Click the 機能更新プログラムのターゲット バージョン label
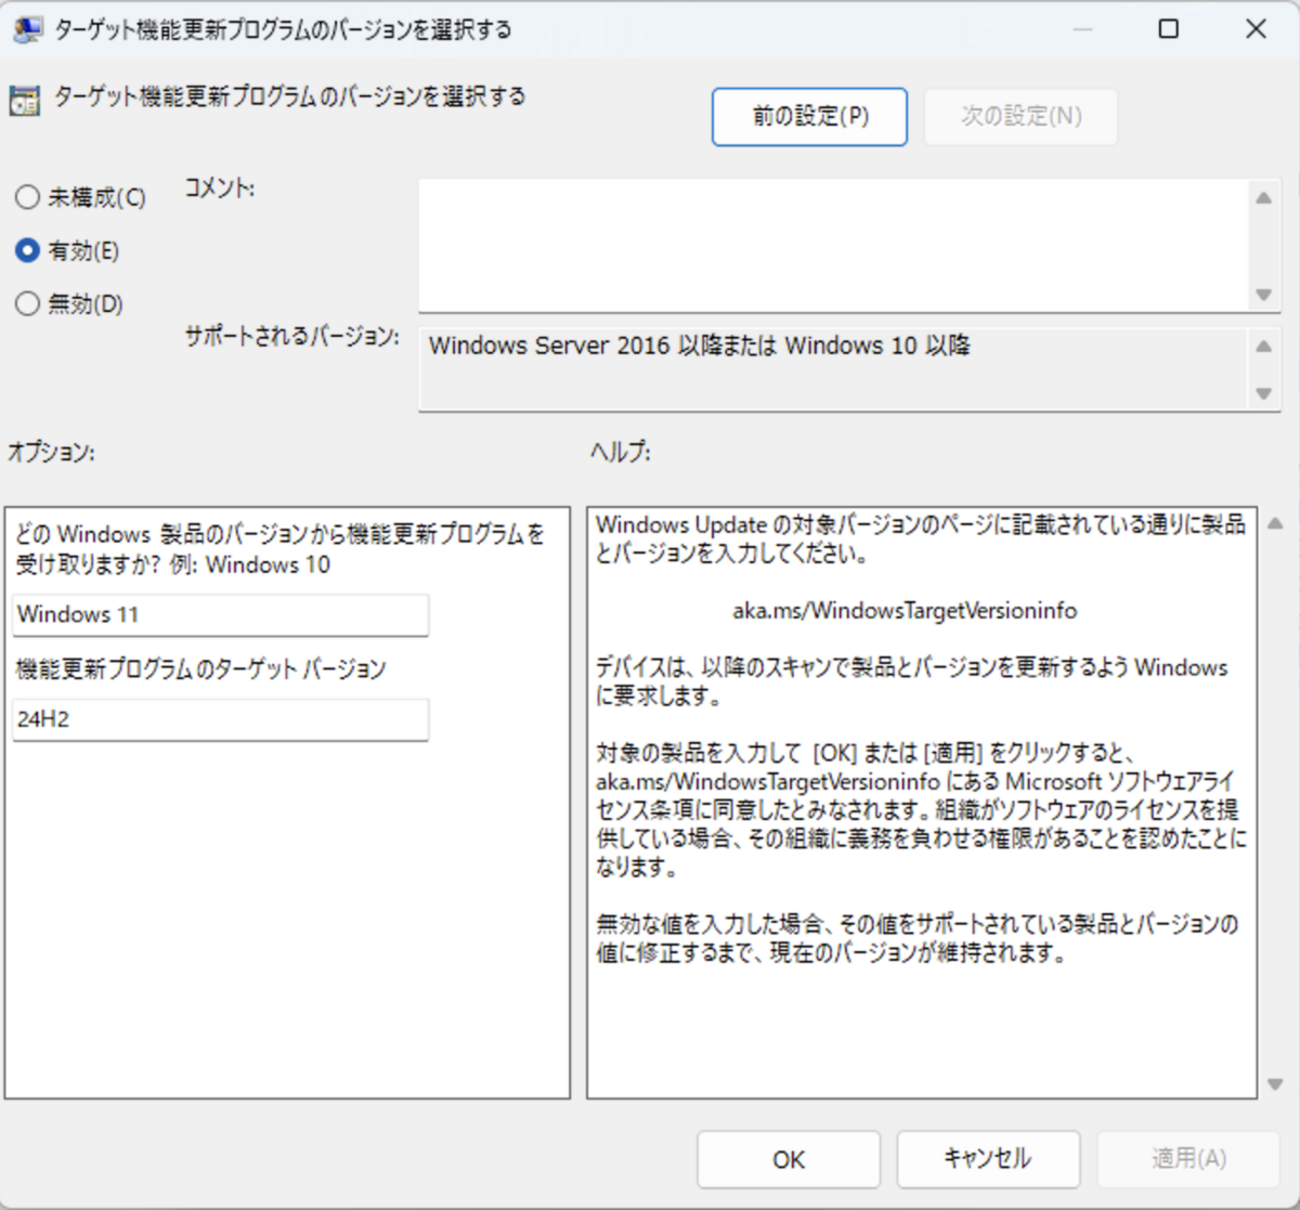Screen dimensions: 1300x1210 [201, 669]
